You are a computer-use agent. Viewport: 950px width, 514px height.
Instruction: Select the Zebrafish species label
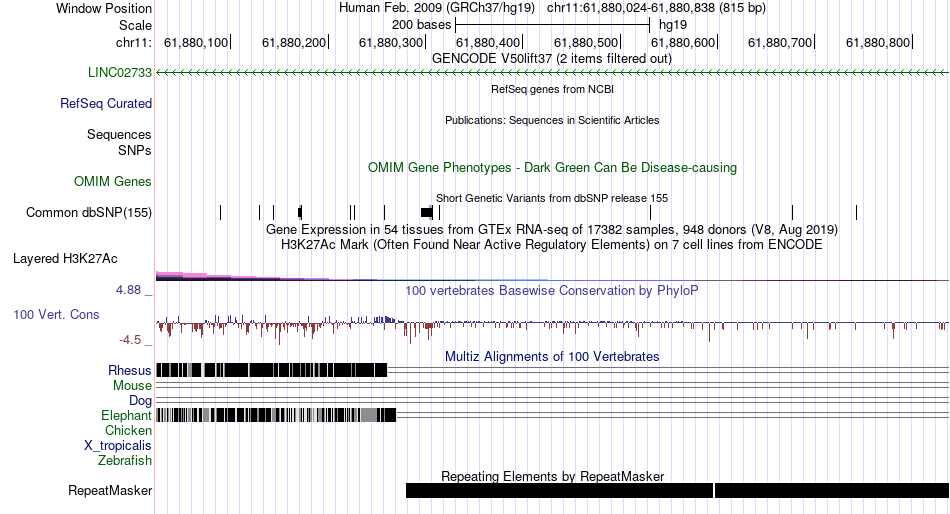coord(125,461)
